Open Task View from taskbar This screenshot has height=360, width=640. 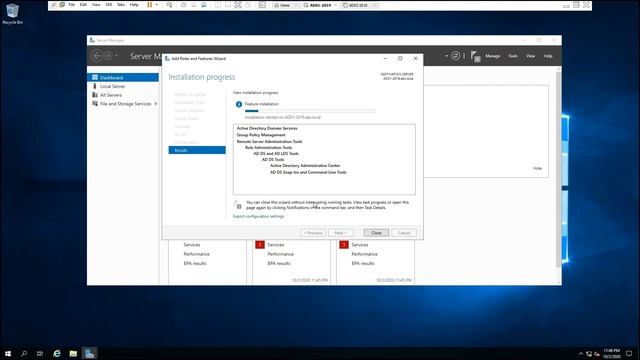tap(40, 353)
